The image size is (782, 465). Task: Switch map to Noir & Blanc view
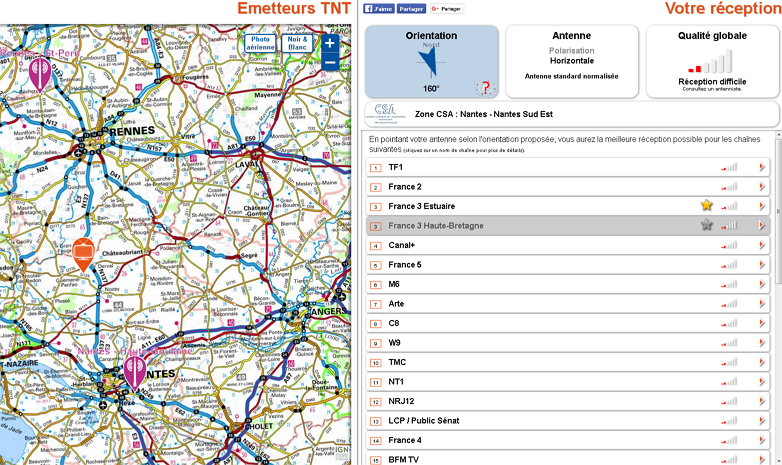(x=297, y=43)
